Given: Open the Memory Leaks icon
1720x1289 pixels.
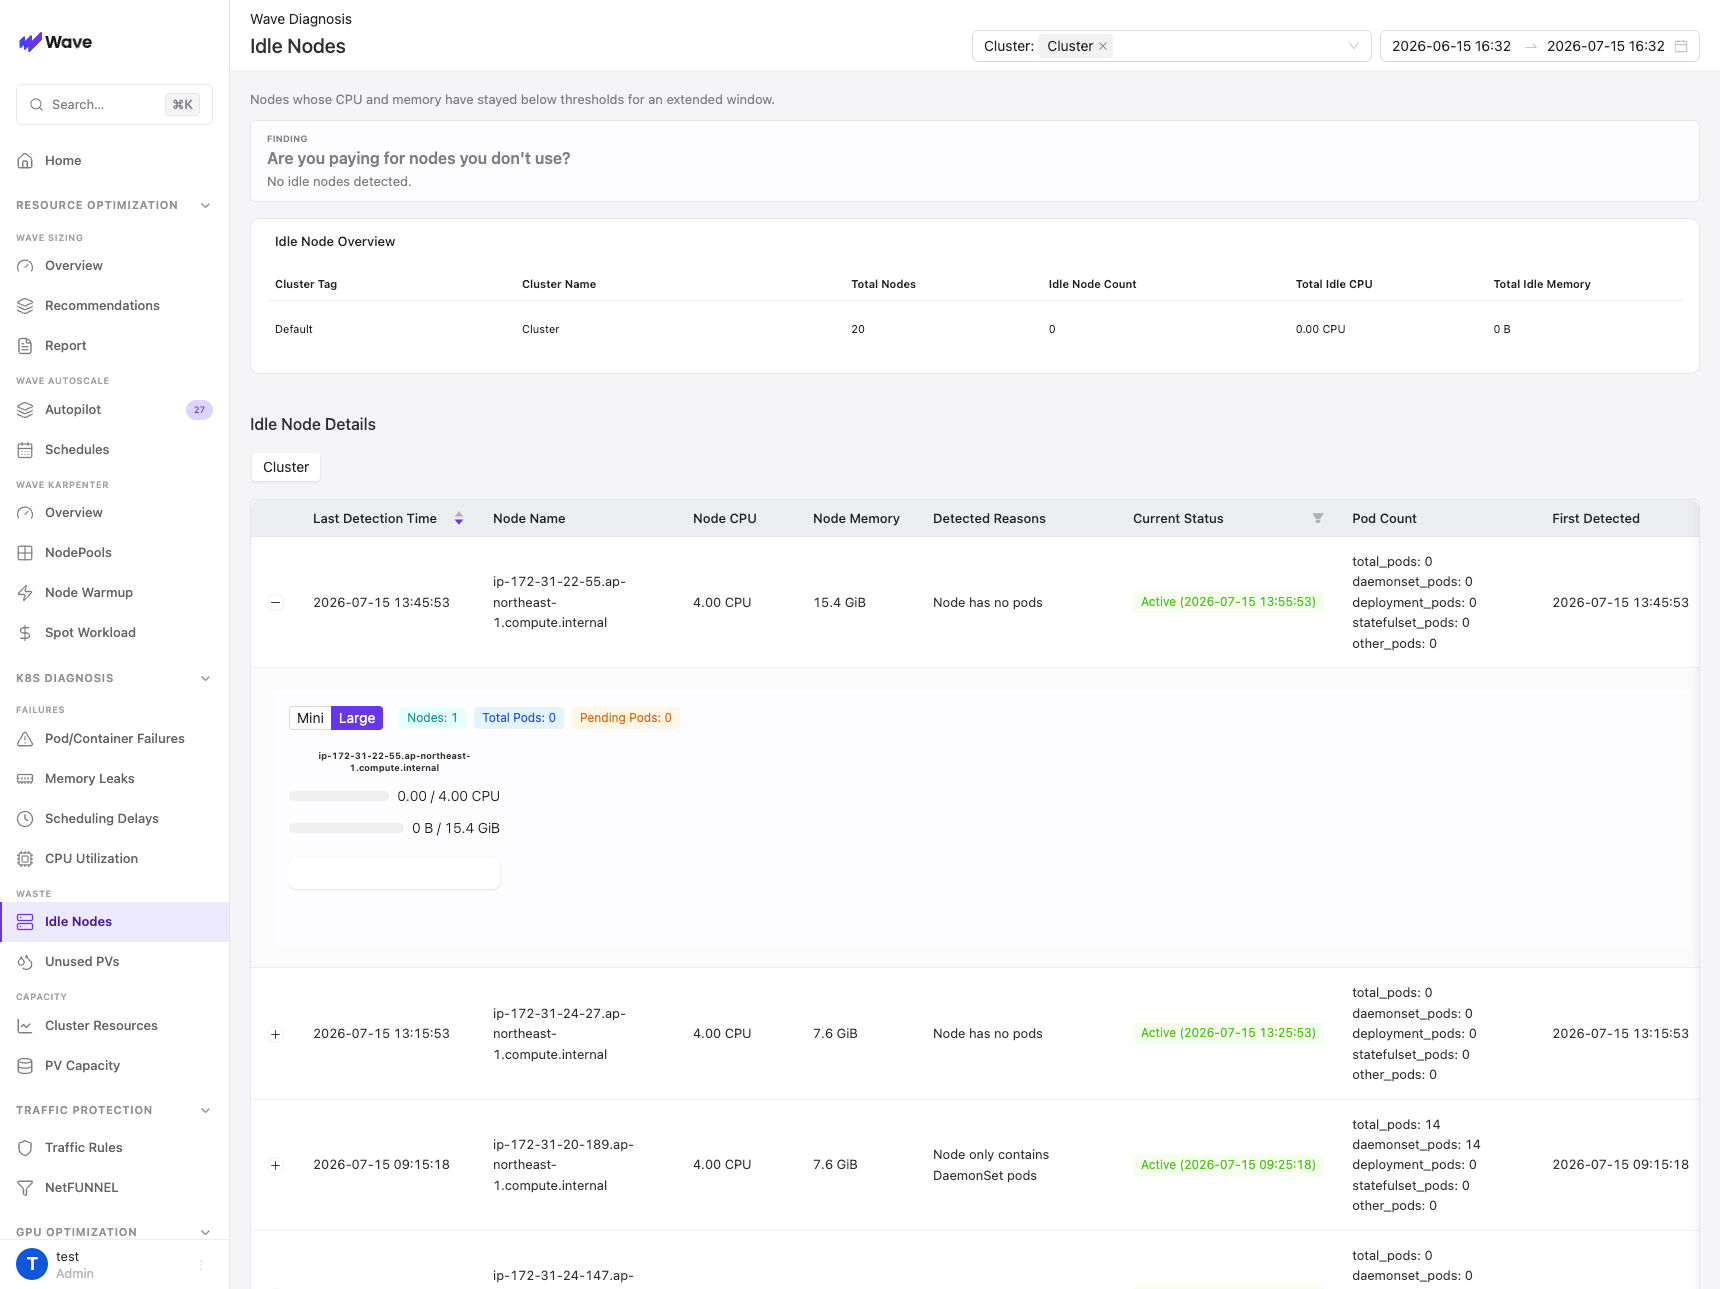Looking at the screenshot, I should click(x=25, y=779).
